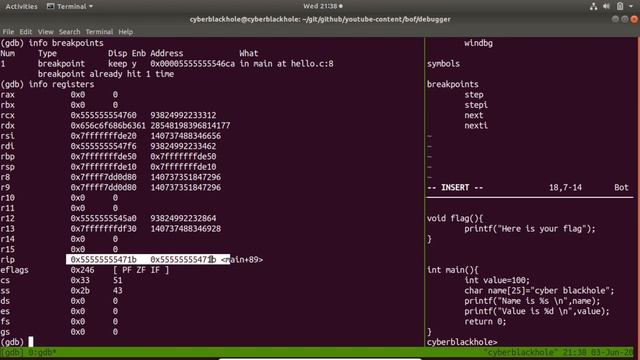Viewport: 640px width, 360px height.
Task: Open the Help menu
Action: pos(125,31)
